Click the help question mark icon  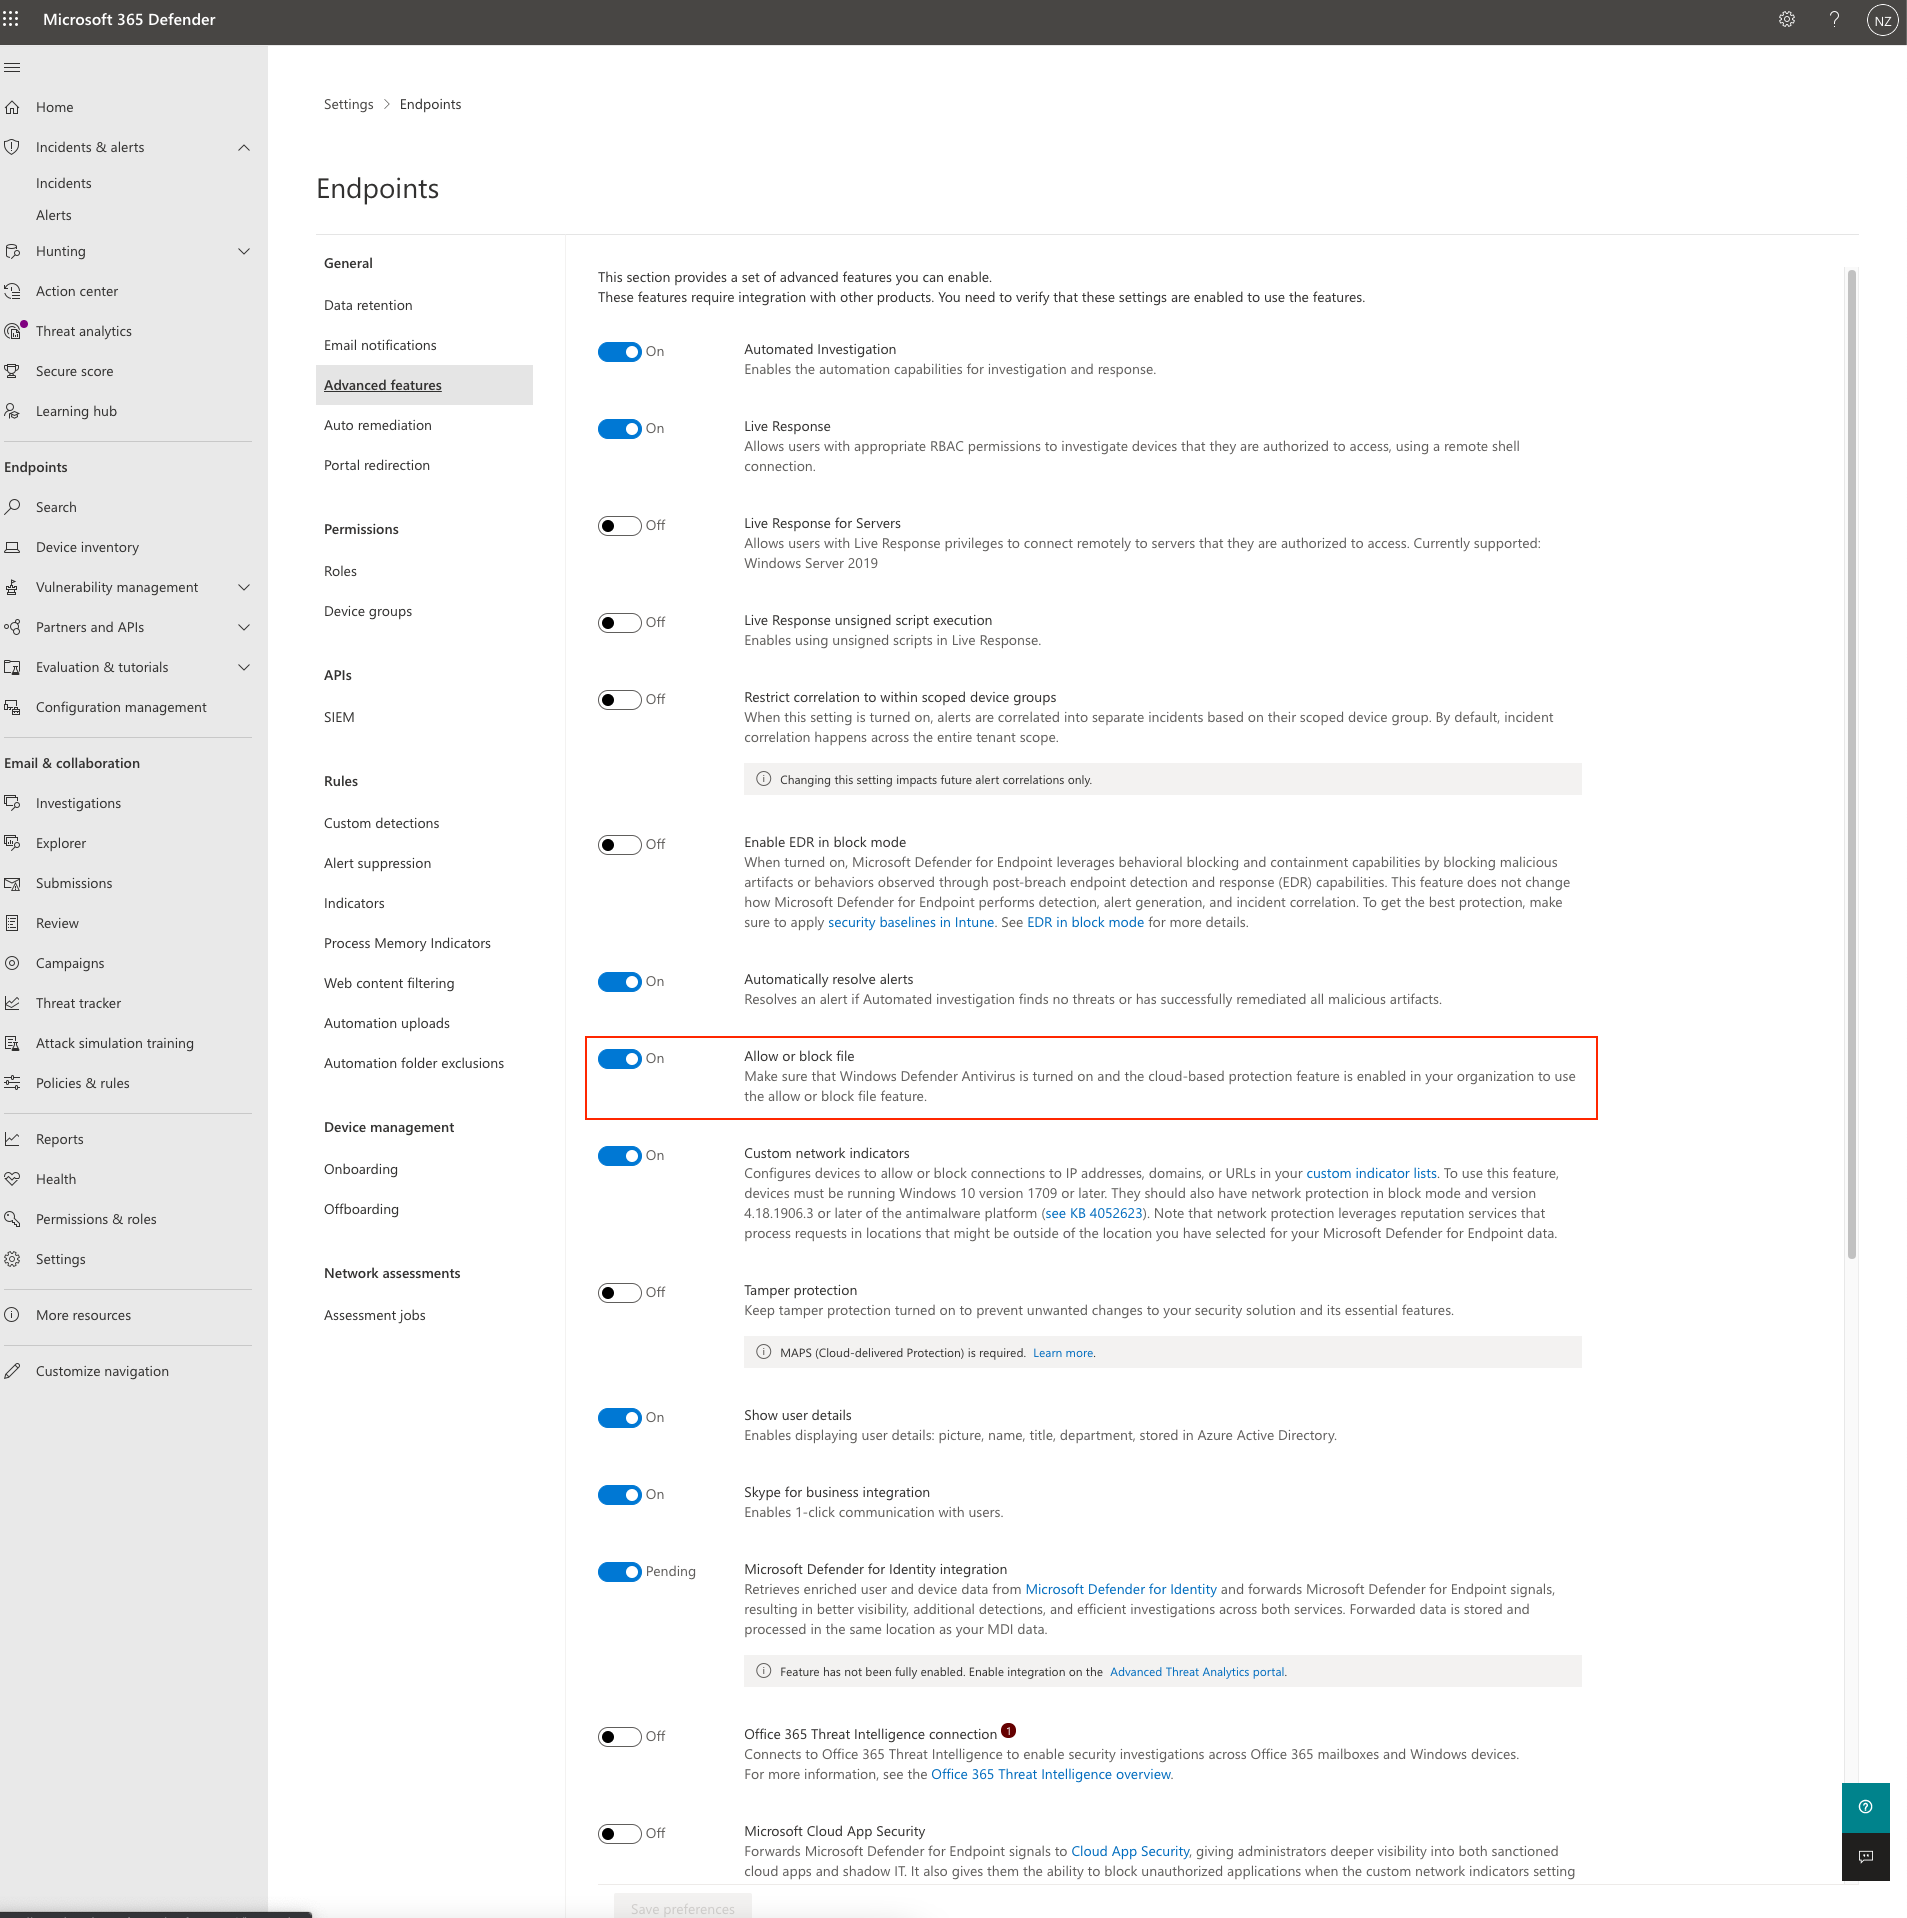[x=1834, y=19]
